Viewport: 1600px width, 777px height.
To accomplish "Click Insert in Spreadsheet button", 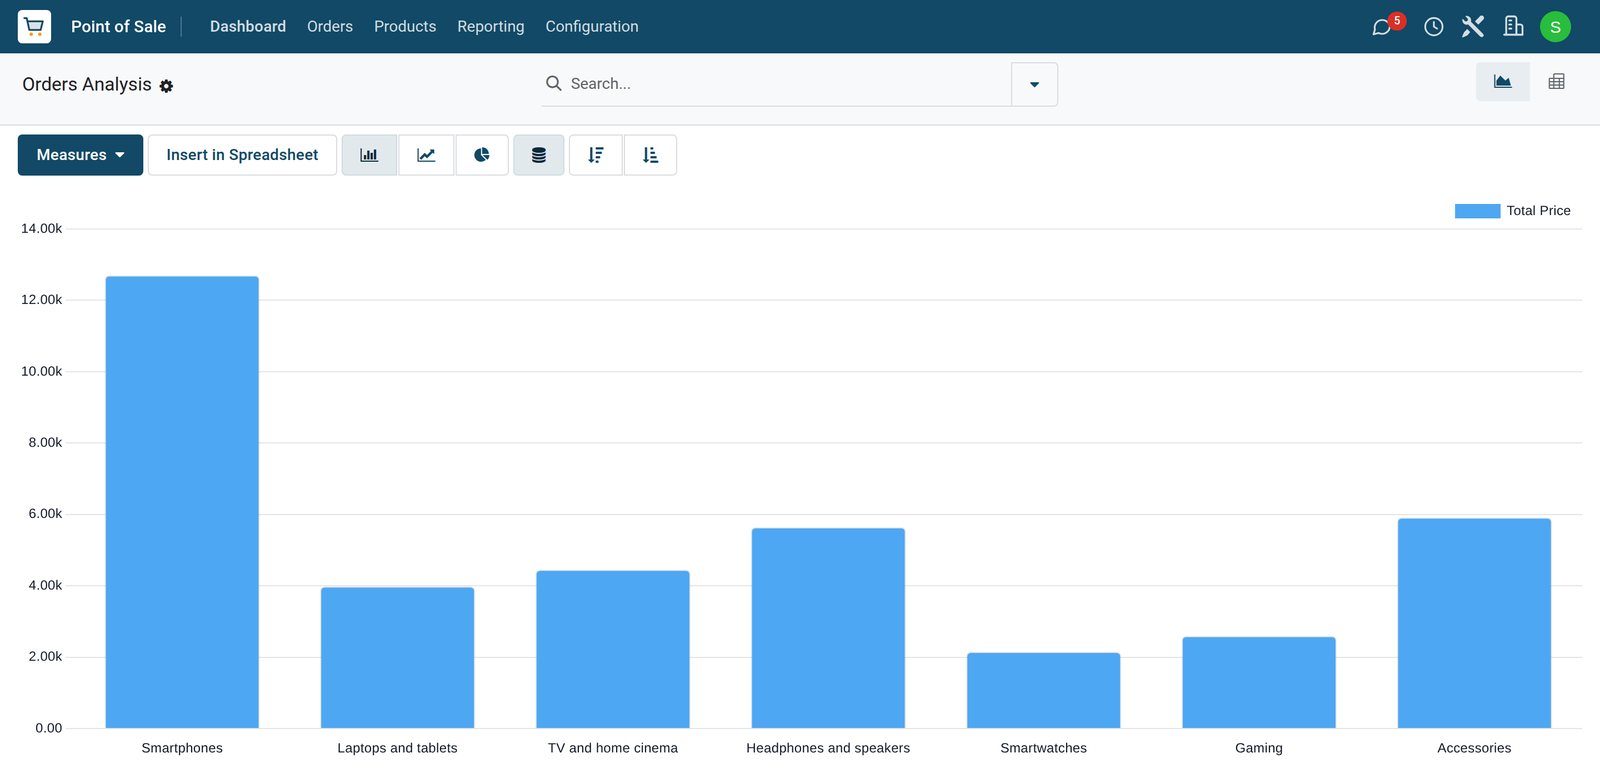I will tap(242, 155).
